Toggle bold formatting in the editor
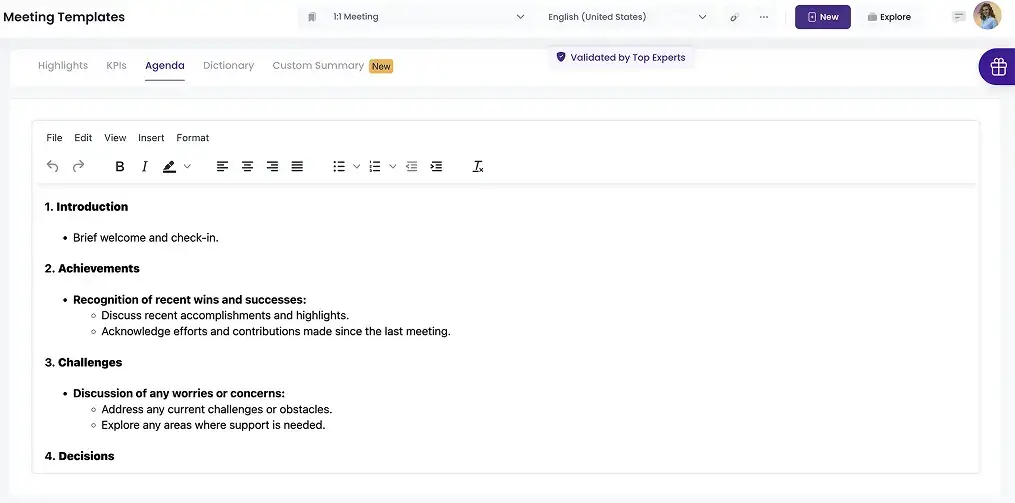The height and width of the screenshot is (503, 1015). pyautogui.click(x=120, y=167)
